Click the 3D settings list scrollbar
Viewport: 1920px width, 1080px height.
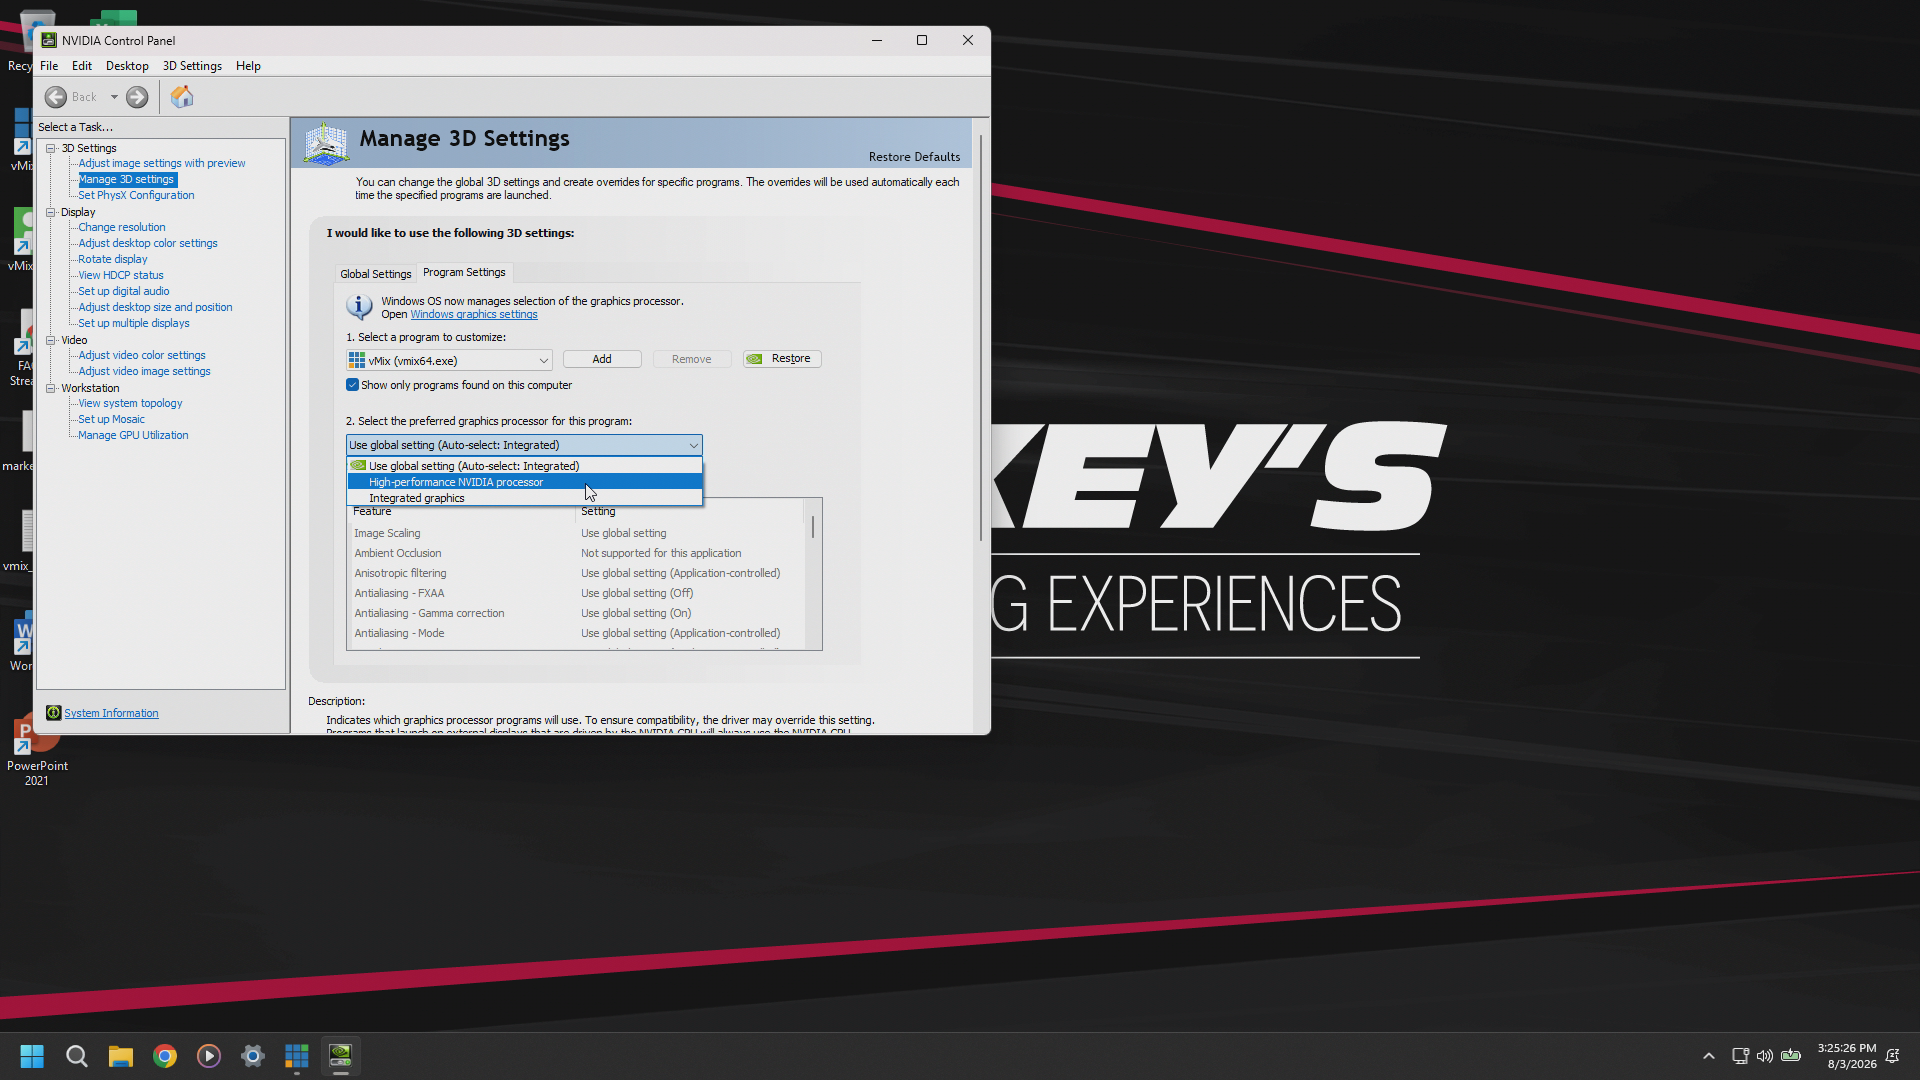813,527
